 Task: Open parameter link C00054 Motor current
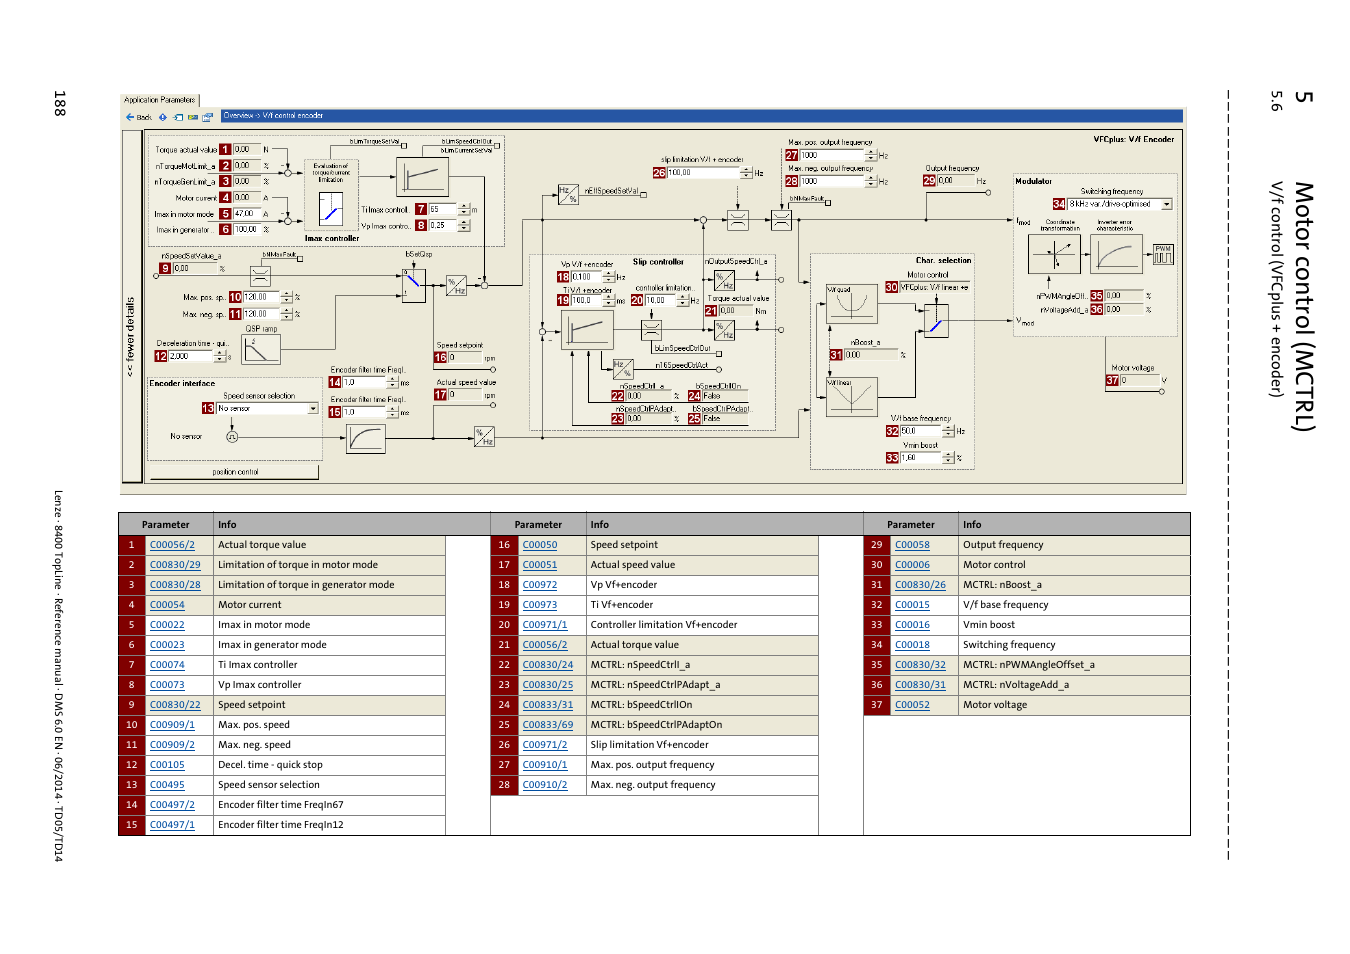[x=167, y=605]
